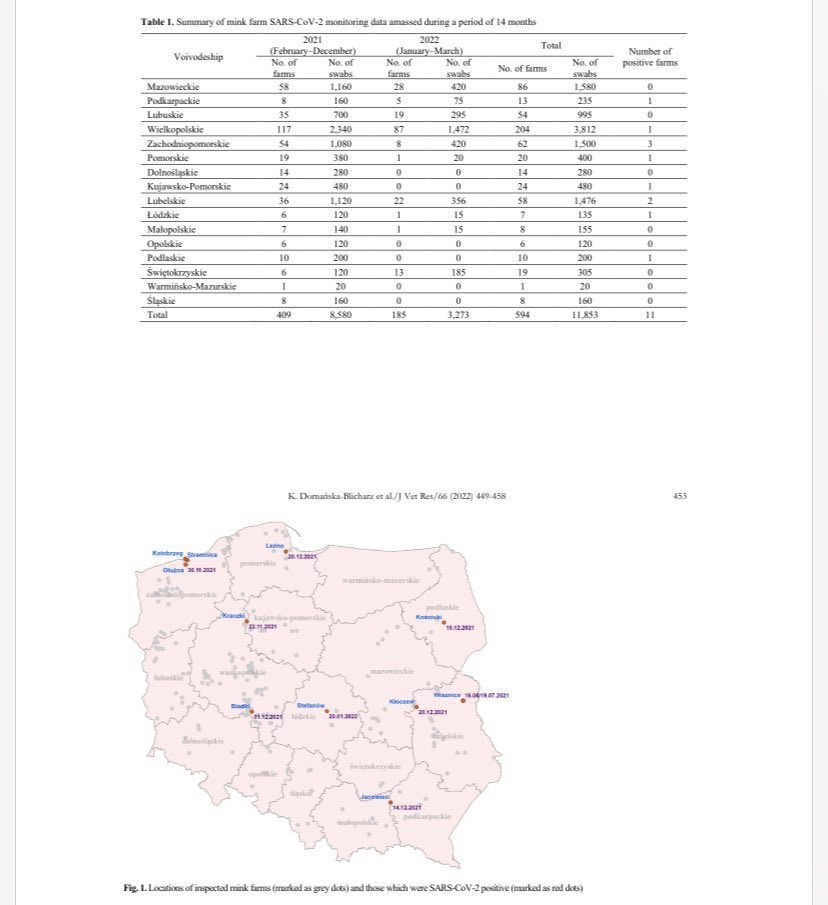Screen dimensions: 828x905
Task: Select the Kościuki positive farm red dot
Action: pyautogui.click(x=444, y=621)
